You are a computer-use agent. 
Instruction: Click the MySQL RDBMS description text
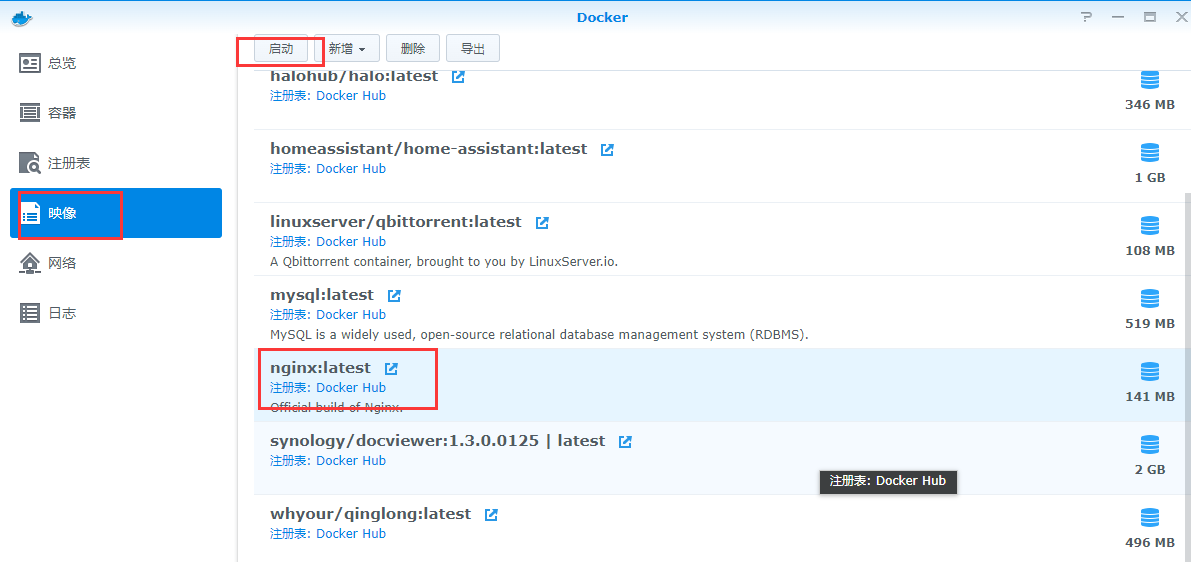click(x=539, y=334)
